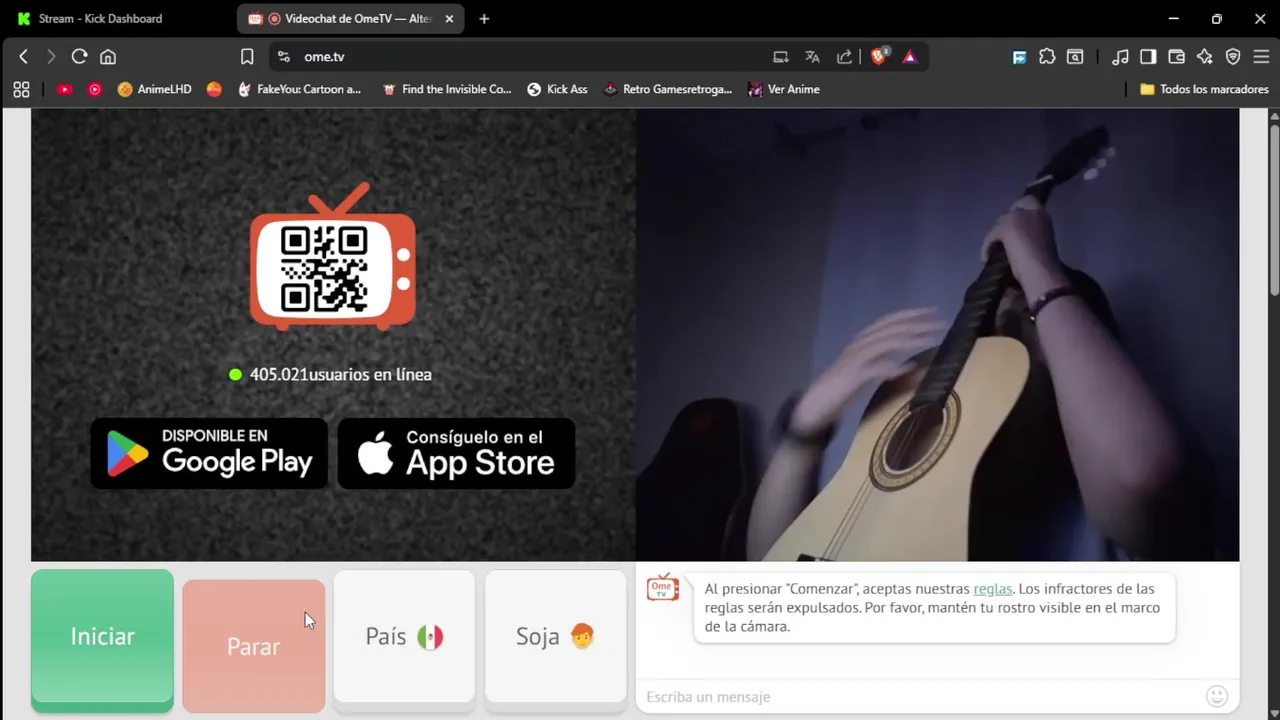Reload the ome.tv page
This screenshot has height=720, width=1280.
(79, 57)
